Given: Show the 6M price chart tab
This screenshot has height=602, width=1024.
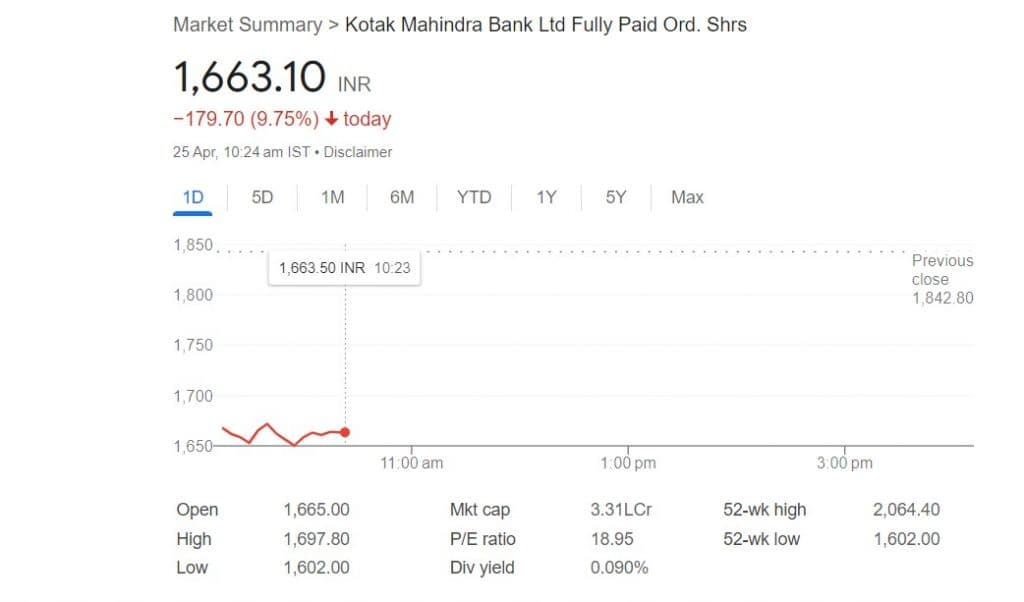Looking at the screenshot, I should pyautogui.click(x=402, y=197).
